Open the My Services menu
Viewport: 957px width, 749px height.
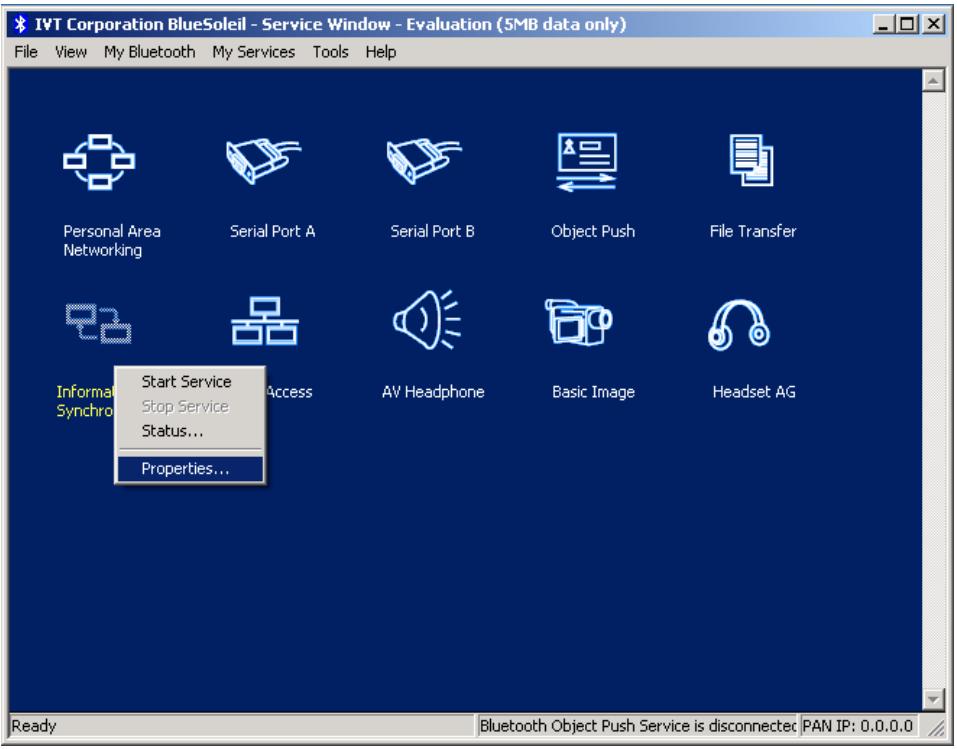tap(253, 52)
